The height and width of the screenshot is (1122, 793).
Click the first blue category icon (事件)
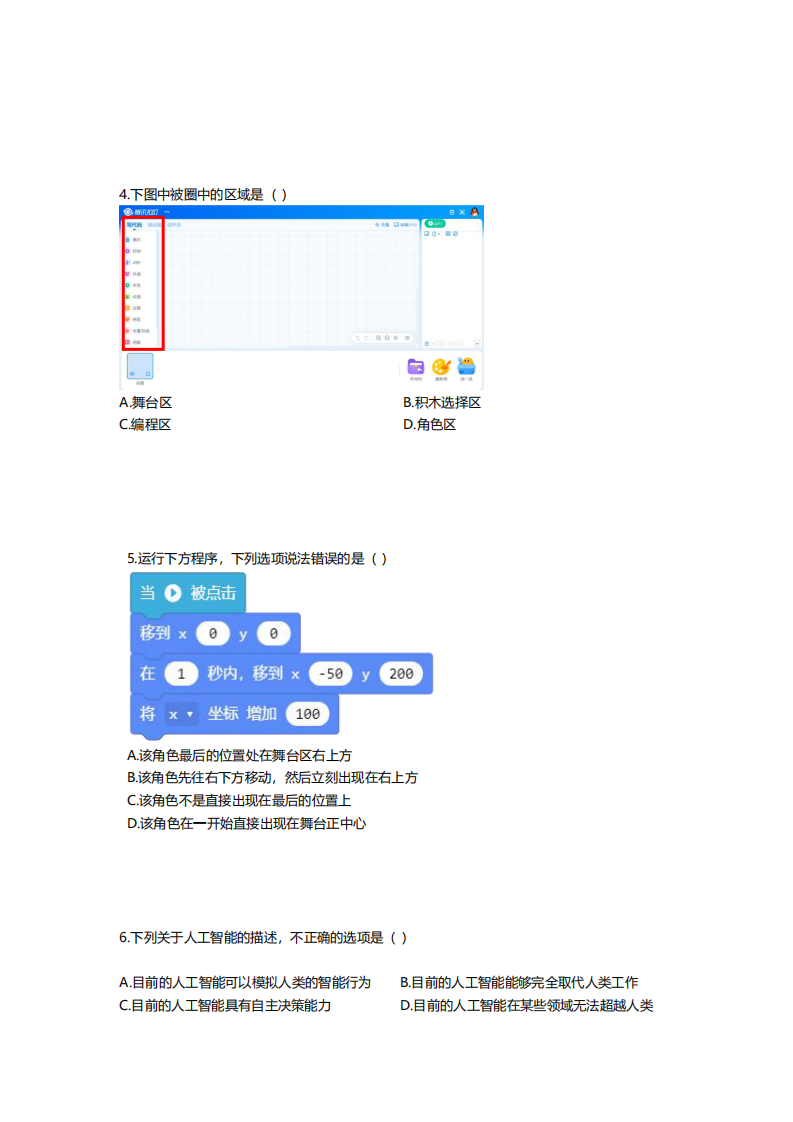127,240
